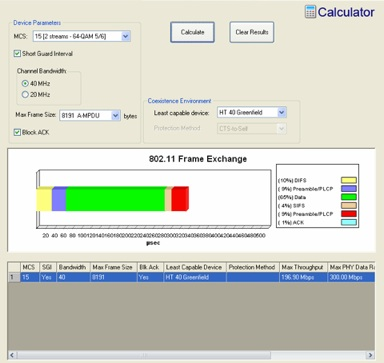Click the SGI column header
The height and width of the screenshot is (363, 384).
point(48,267)
